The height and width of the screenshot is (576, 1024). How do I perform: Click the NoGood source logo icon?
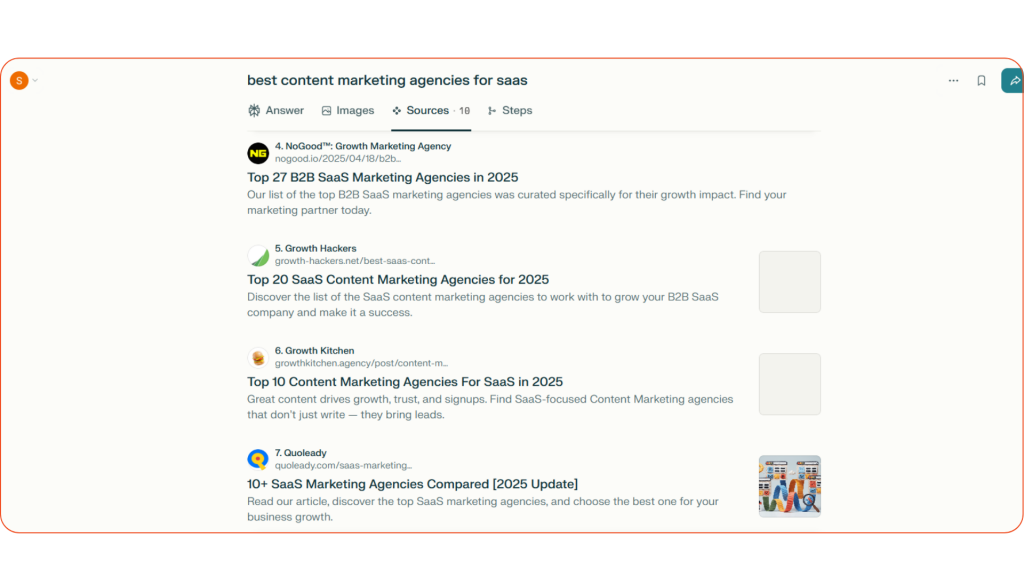(x=258, y=153)
